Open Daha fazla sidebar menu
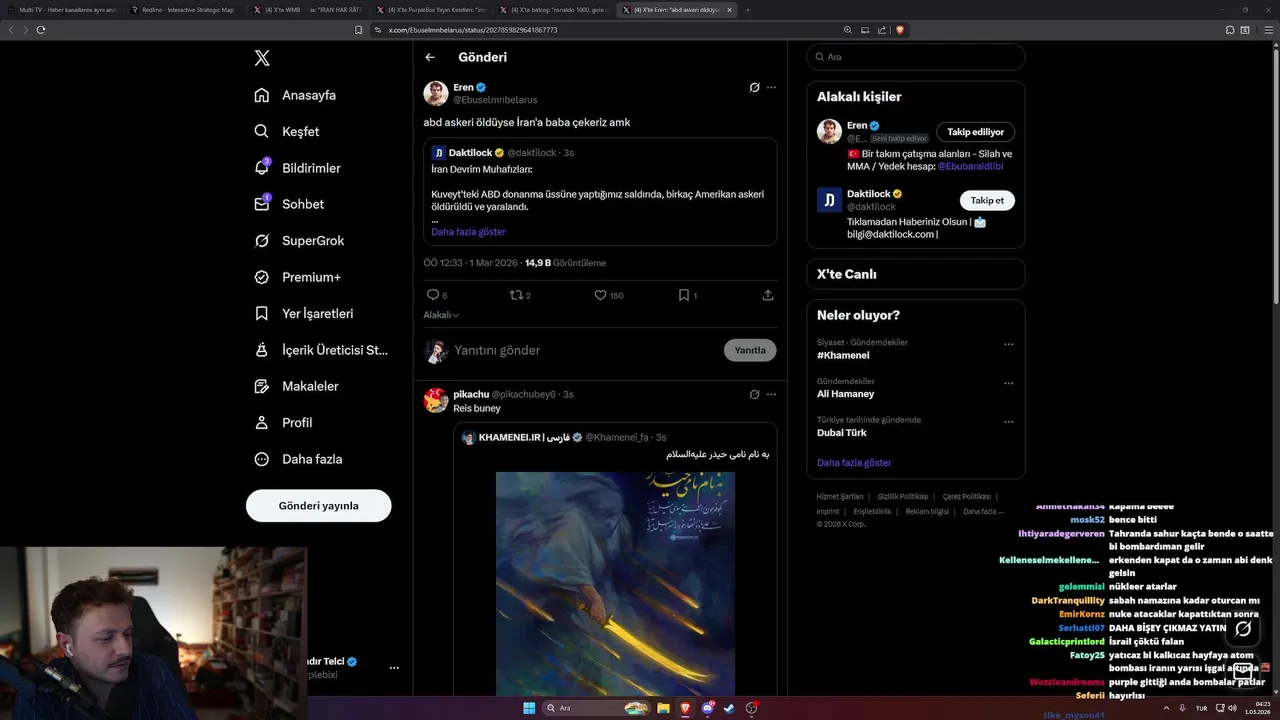 click(298, 459)
